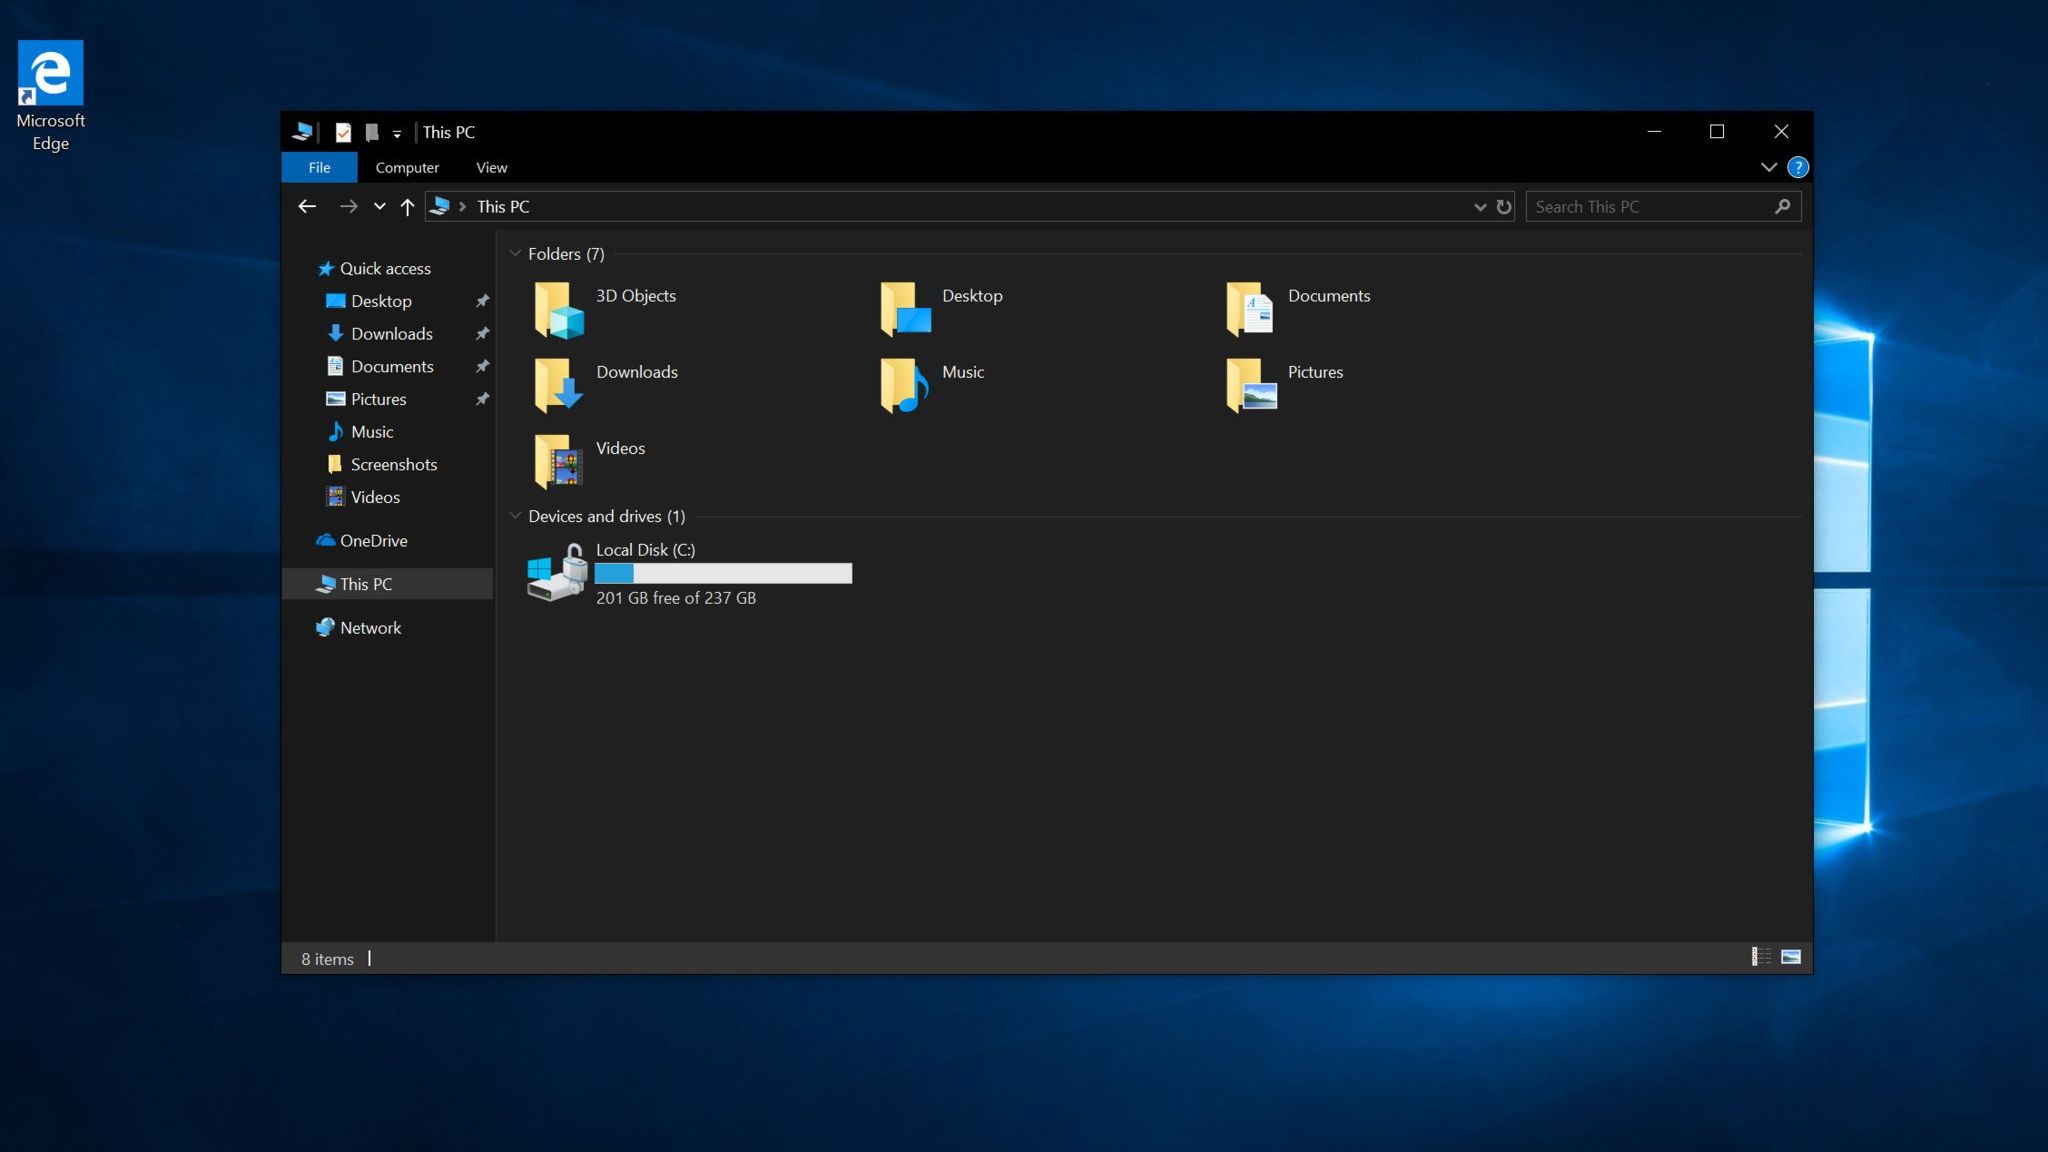Collapse the Folders (7) group
Screen dimensions: 2048x1152
515,254
